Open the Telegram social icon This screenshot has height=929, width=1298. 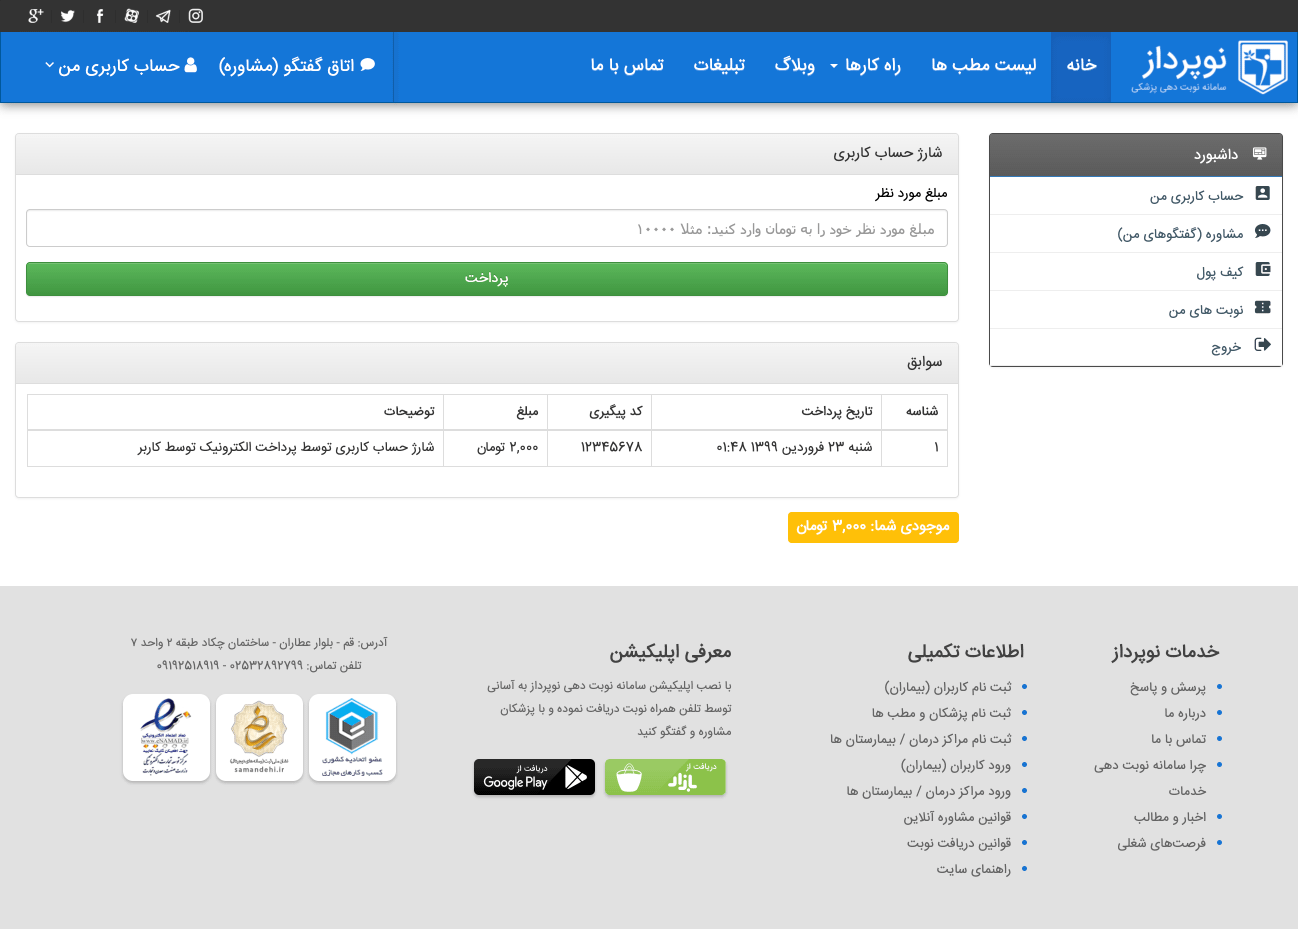point(163,16)
